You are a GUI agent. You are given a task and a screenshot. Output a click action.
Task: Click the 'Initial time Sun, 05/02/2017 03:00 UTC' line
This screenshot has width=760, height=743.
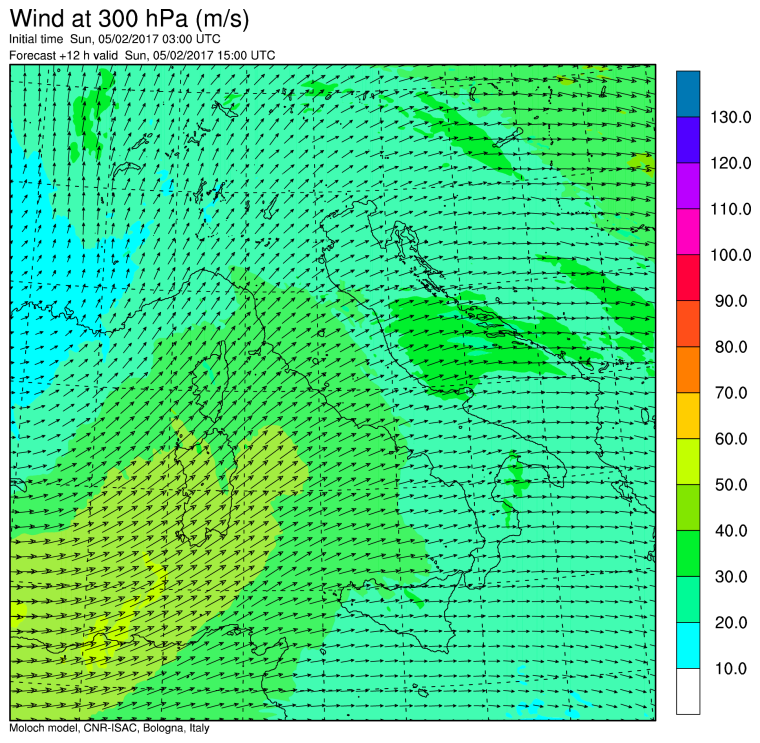tap(115, 39)
